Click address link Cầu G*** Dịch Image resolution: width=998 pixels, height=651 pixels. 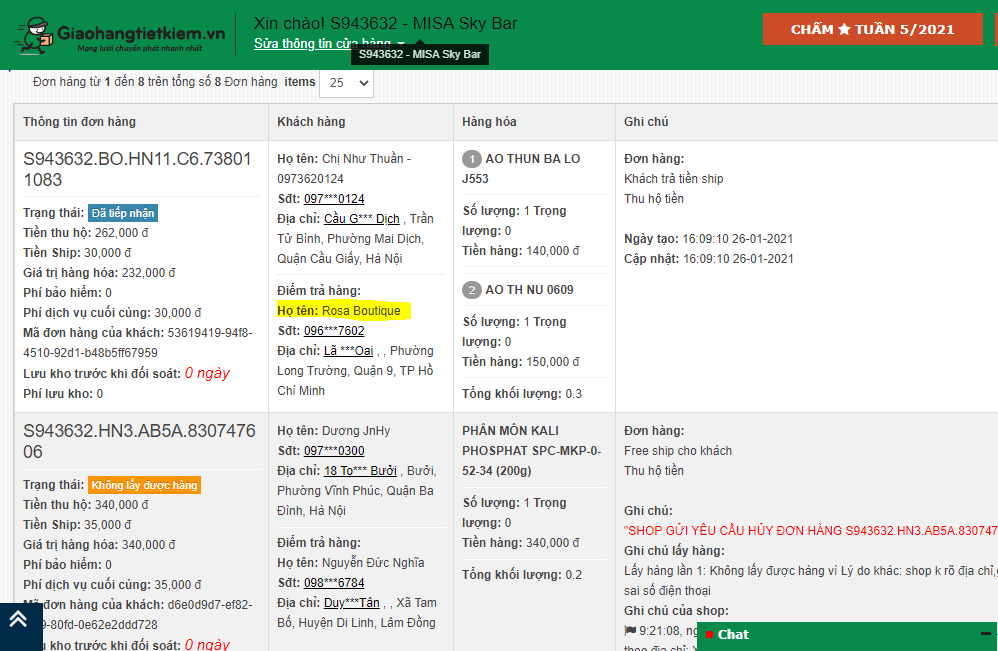362,219
